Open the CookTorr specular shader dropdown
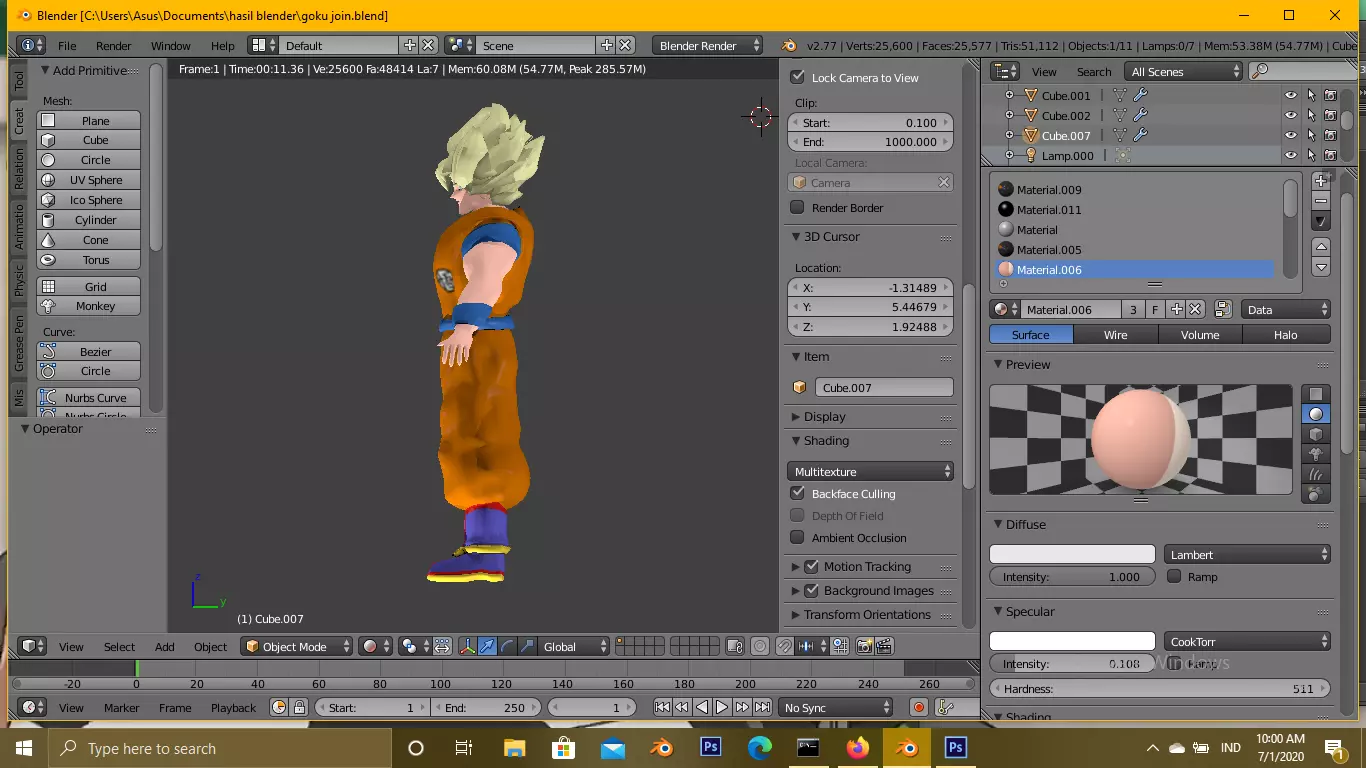 (1247, 641)
